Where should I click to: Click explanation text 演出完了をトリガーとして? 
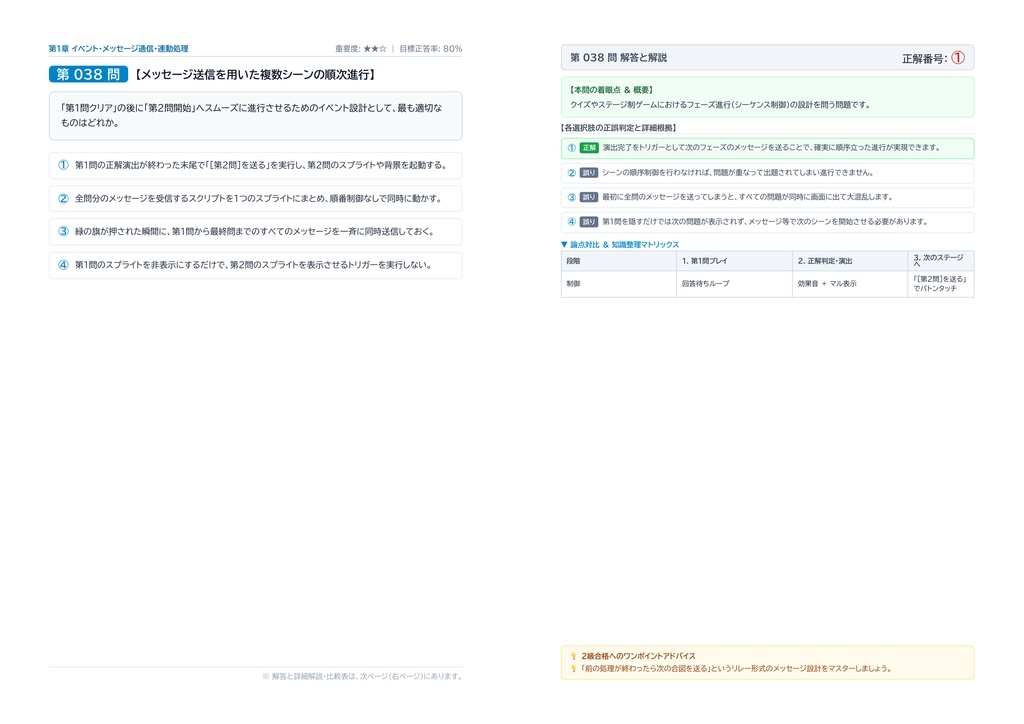tap(771, 148)
